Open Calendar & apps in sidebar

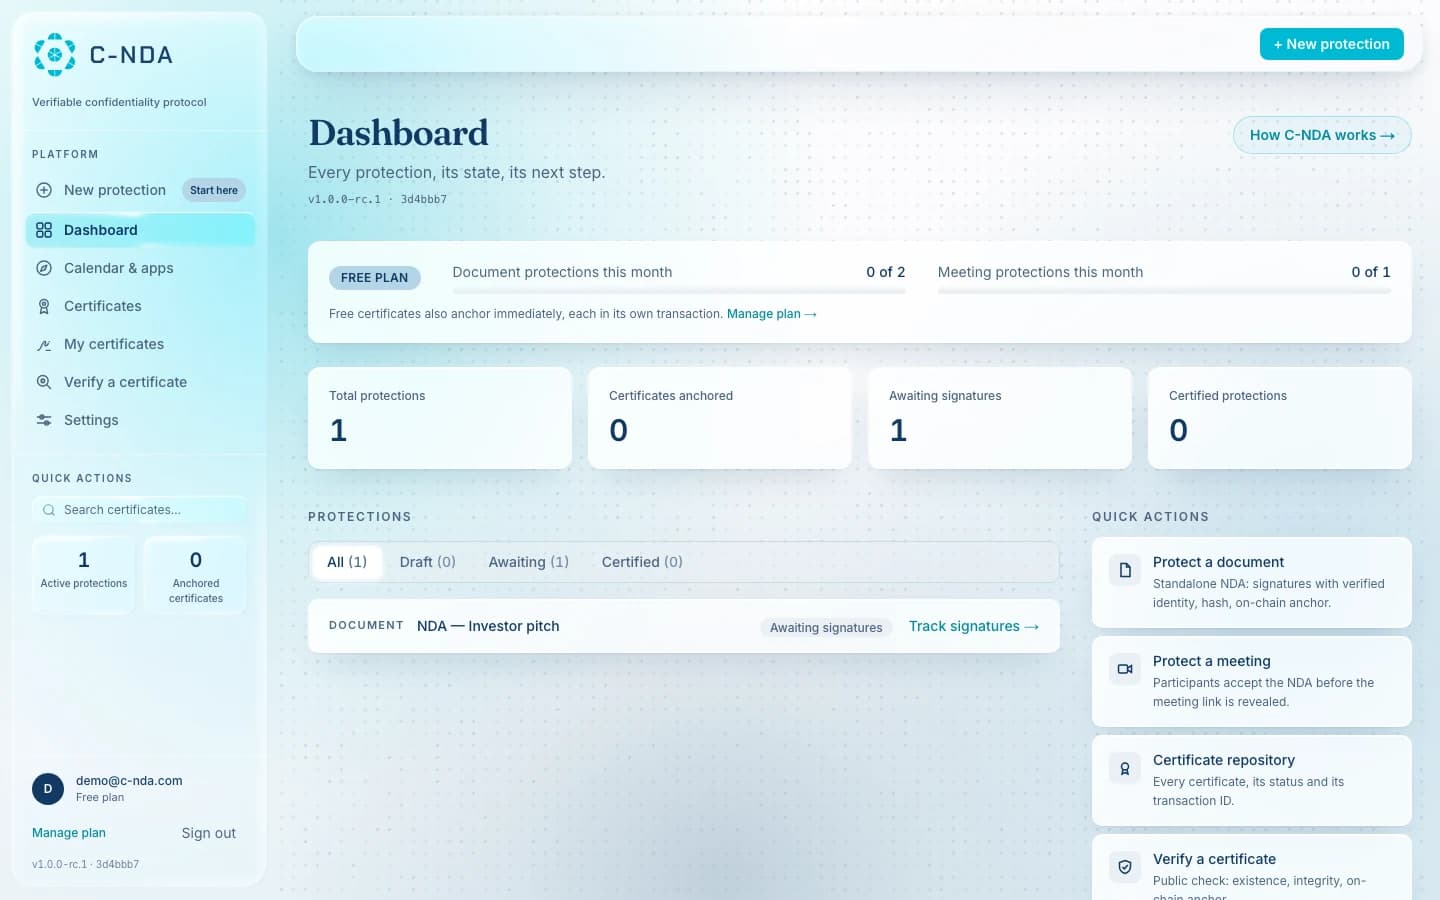140,268
